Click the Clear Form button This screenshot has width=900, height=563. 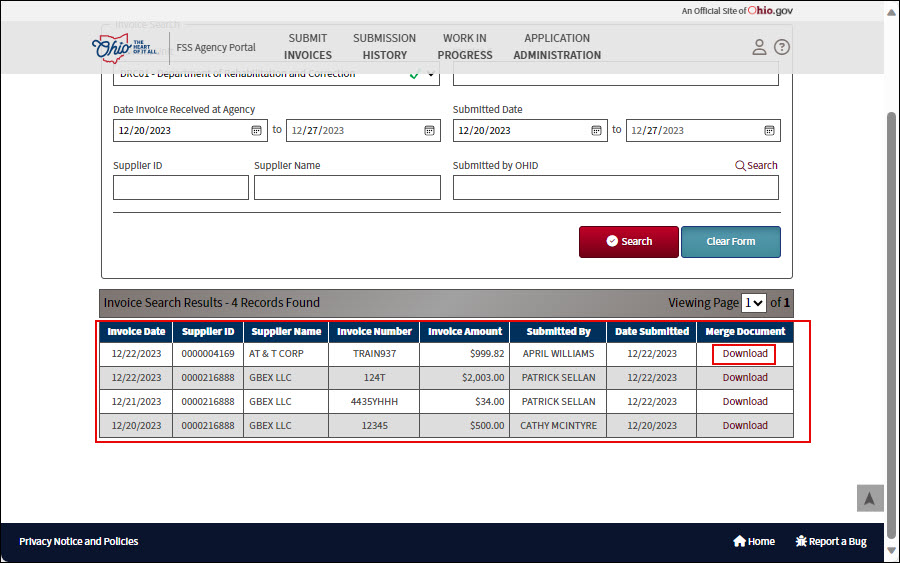pos(731,242)
